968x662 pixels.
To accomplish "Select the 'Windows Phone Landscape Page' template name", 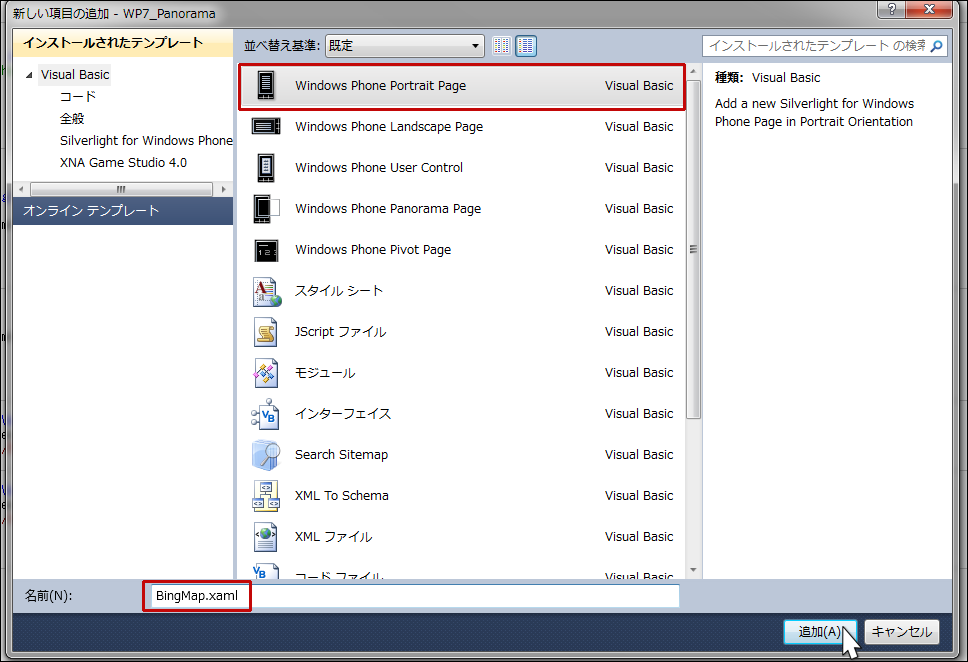I will (x=389, y=127).
